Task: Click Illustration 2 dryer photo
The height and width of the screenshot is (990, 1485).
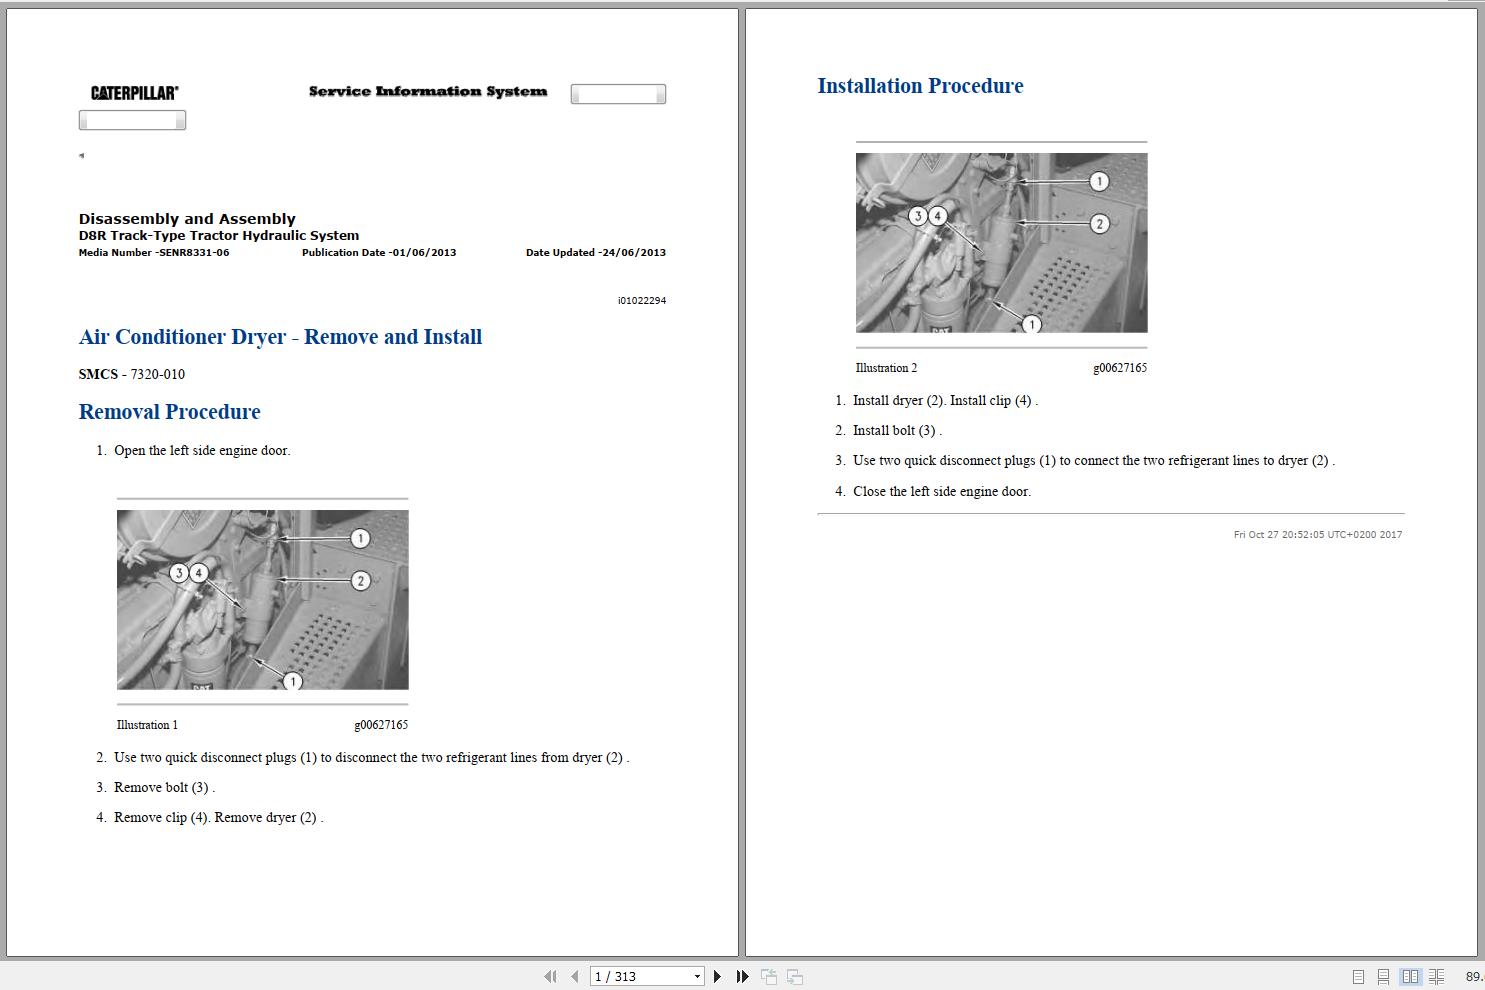Action: [1001, 242]
